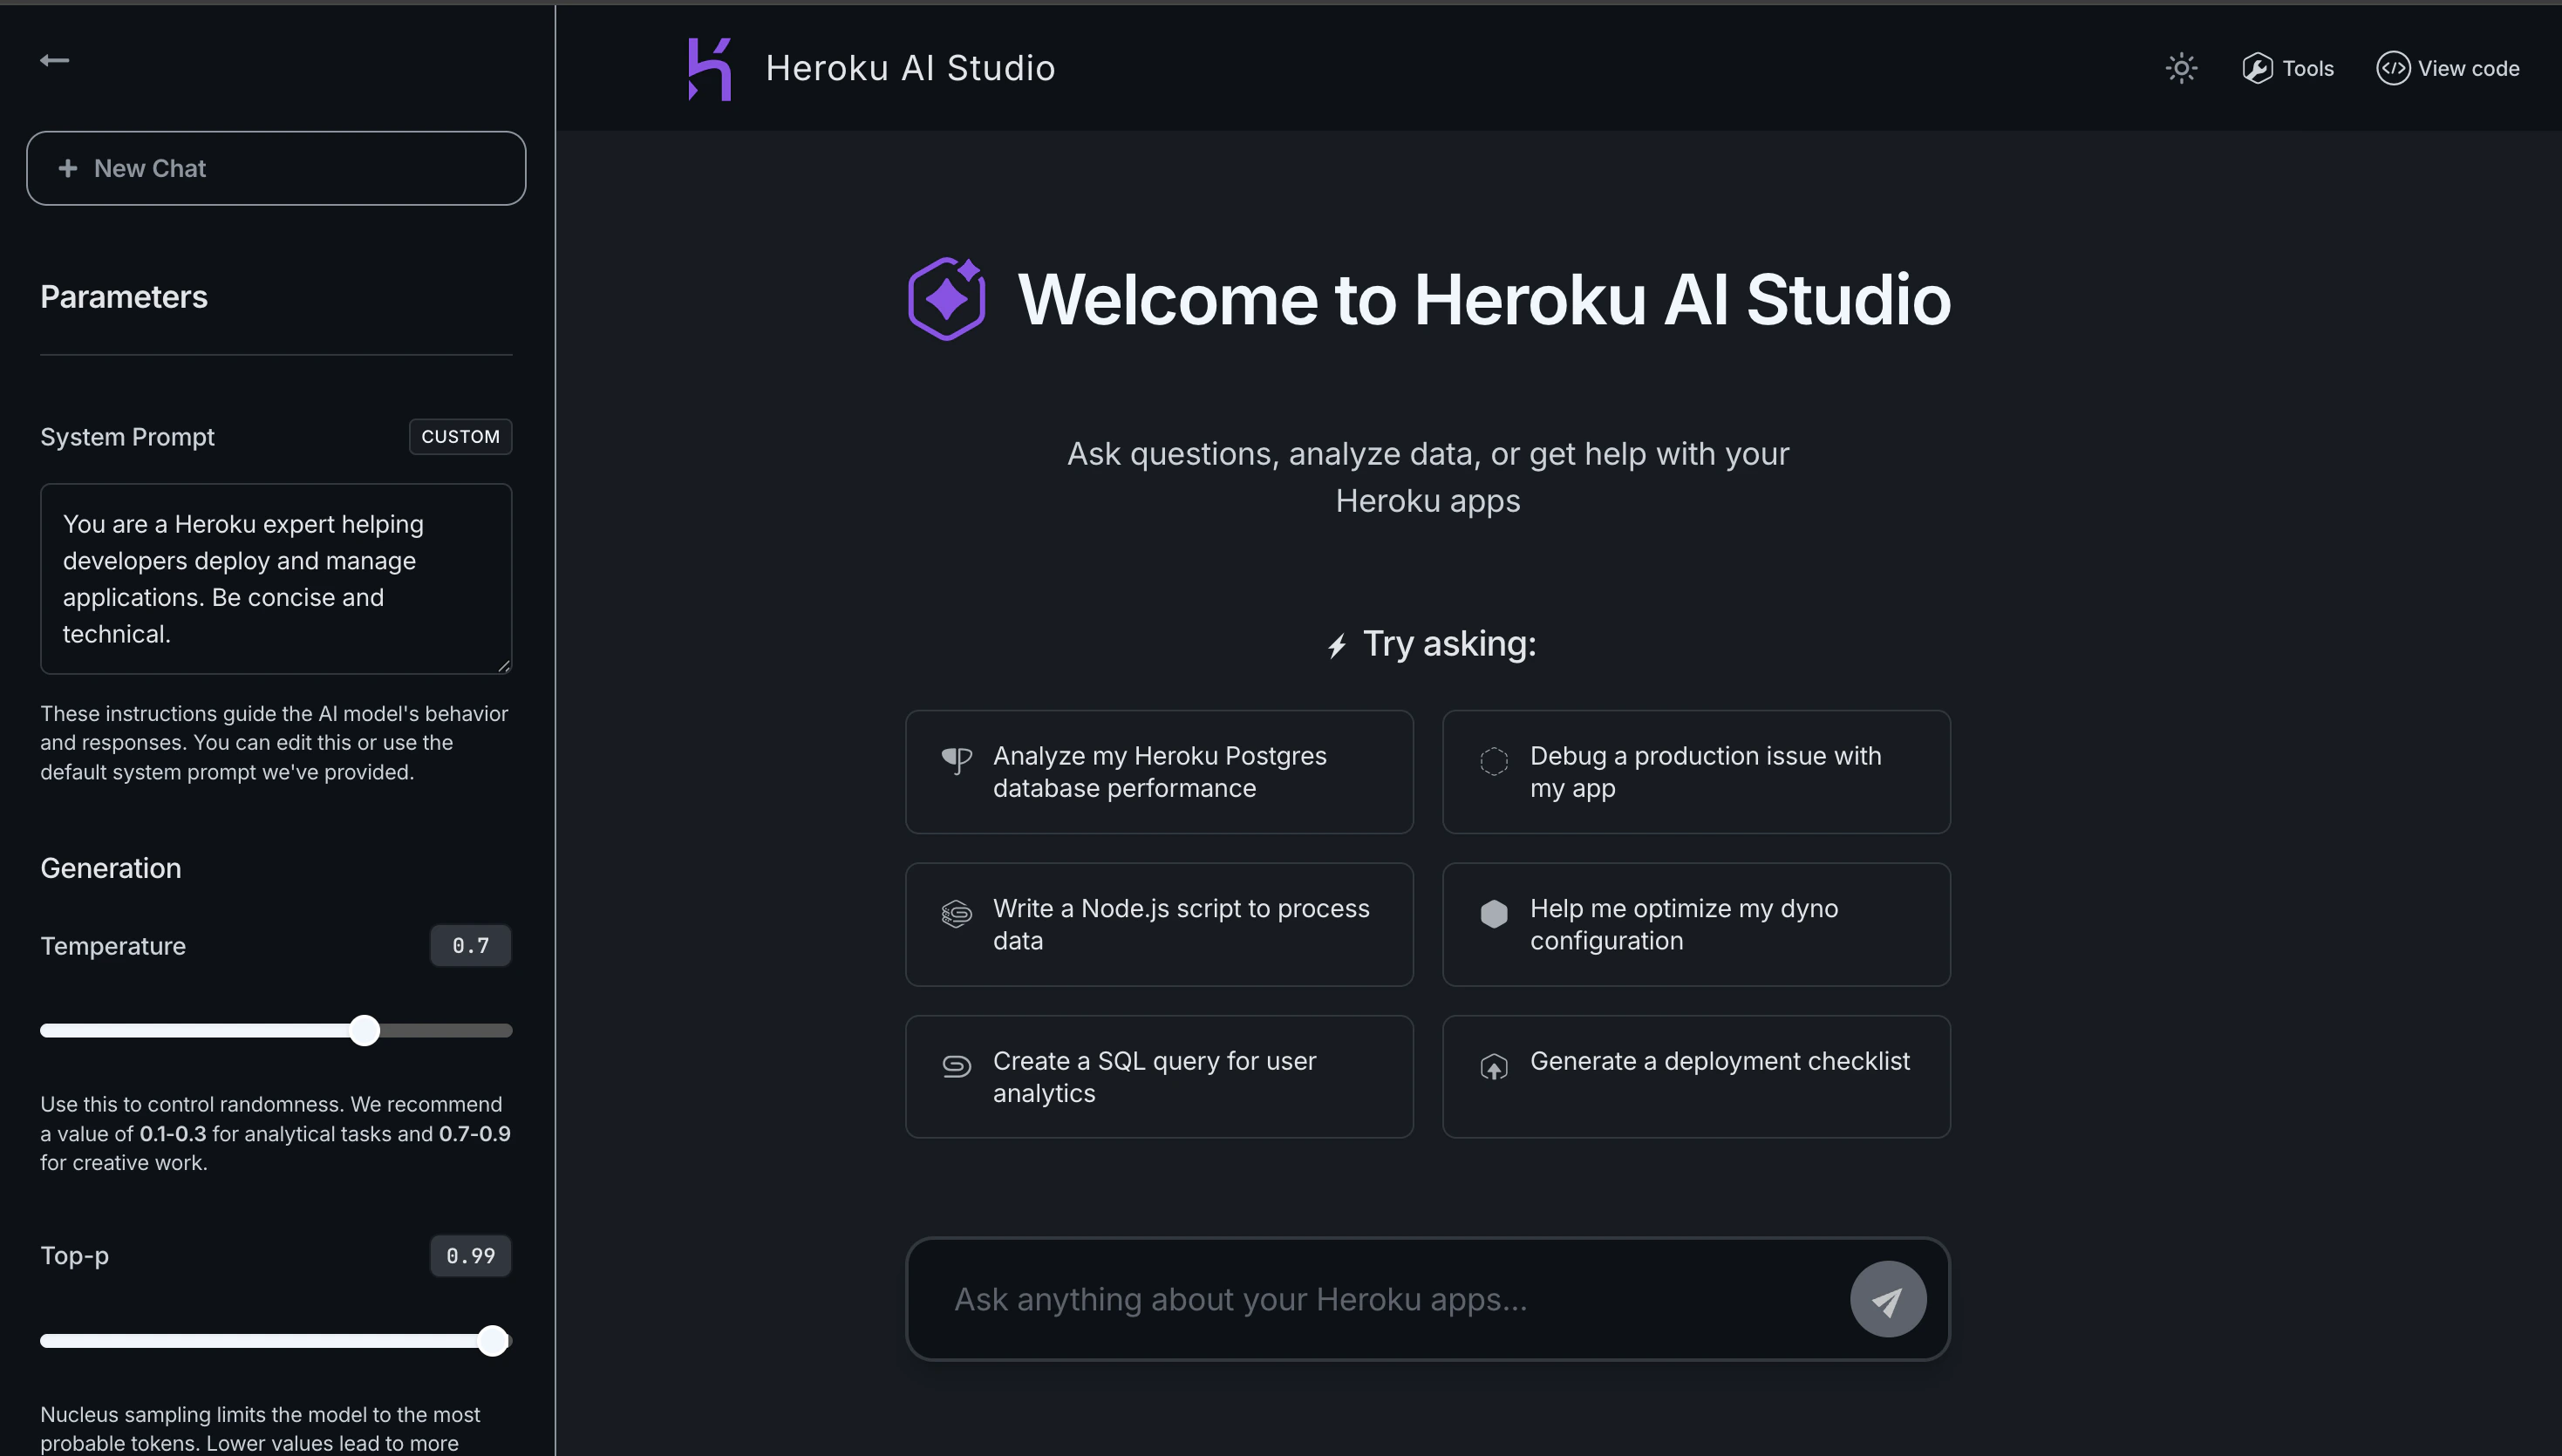Click the deployment checklist card's upload icon

click(x=1493, y=1066)
